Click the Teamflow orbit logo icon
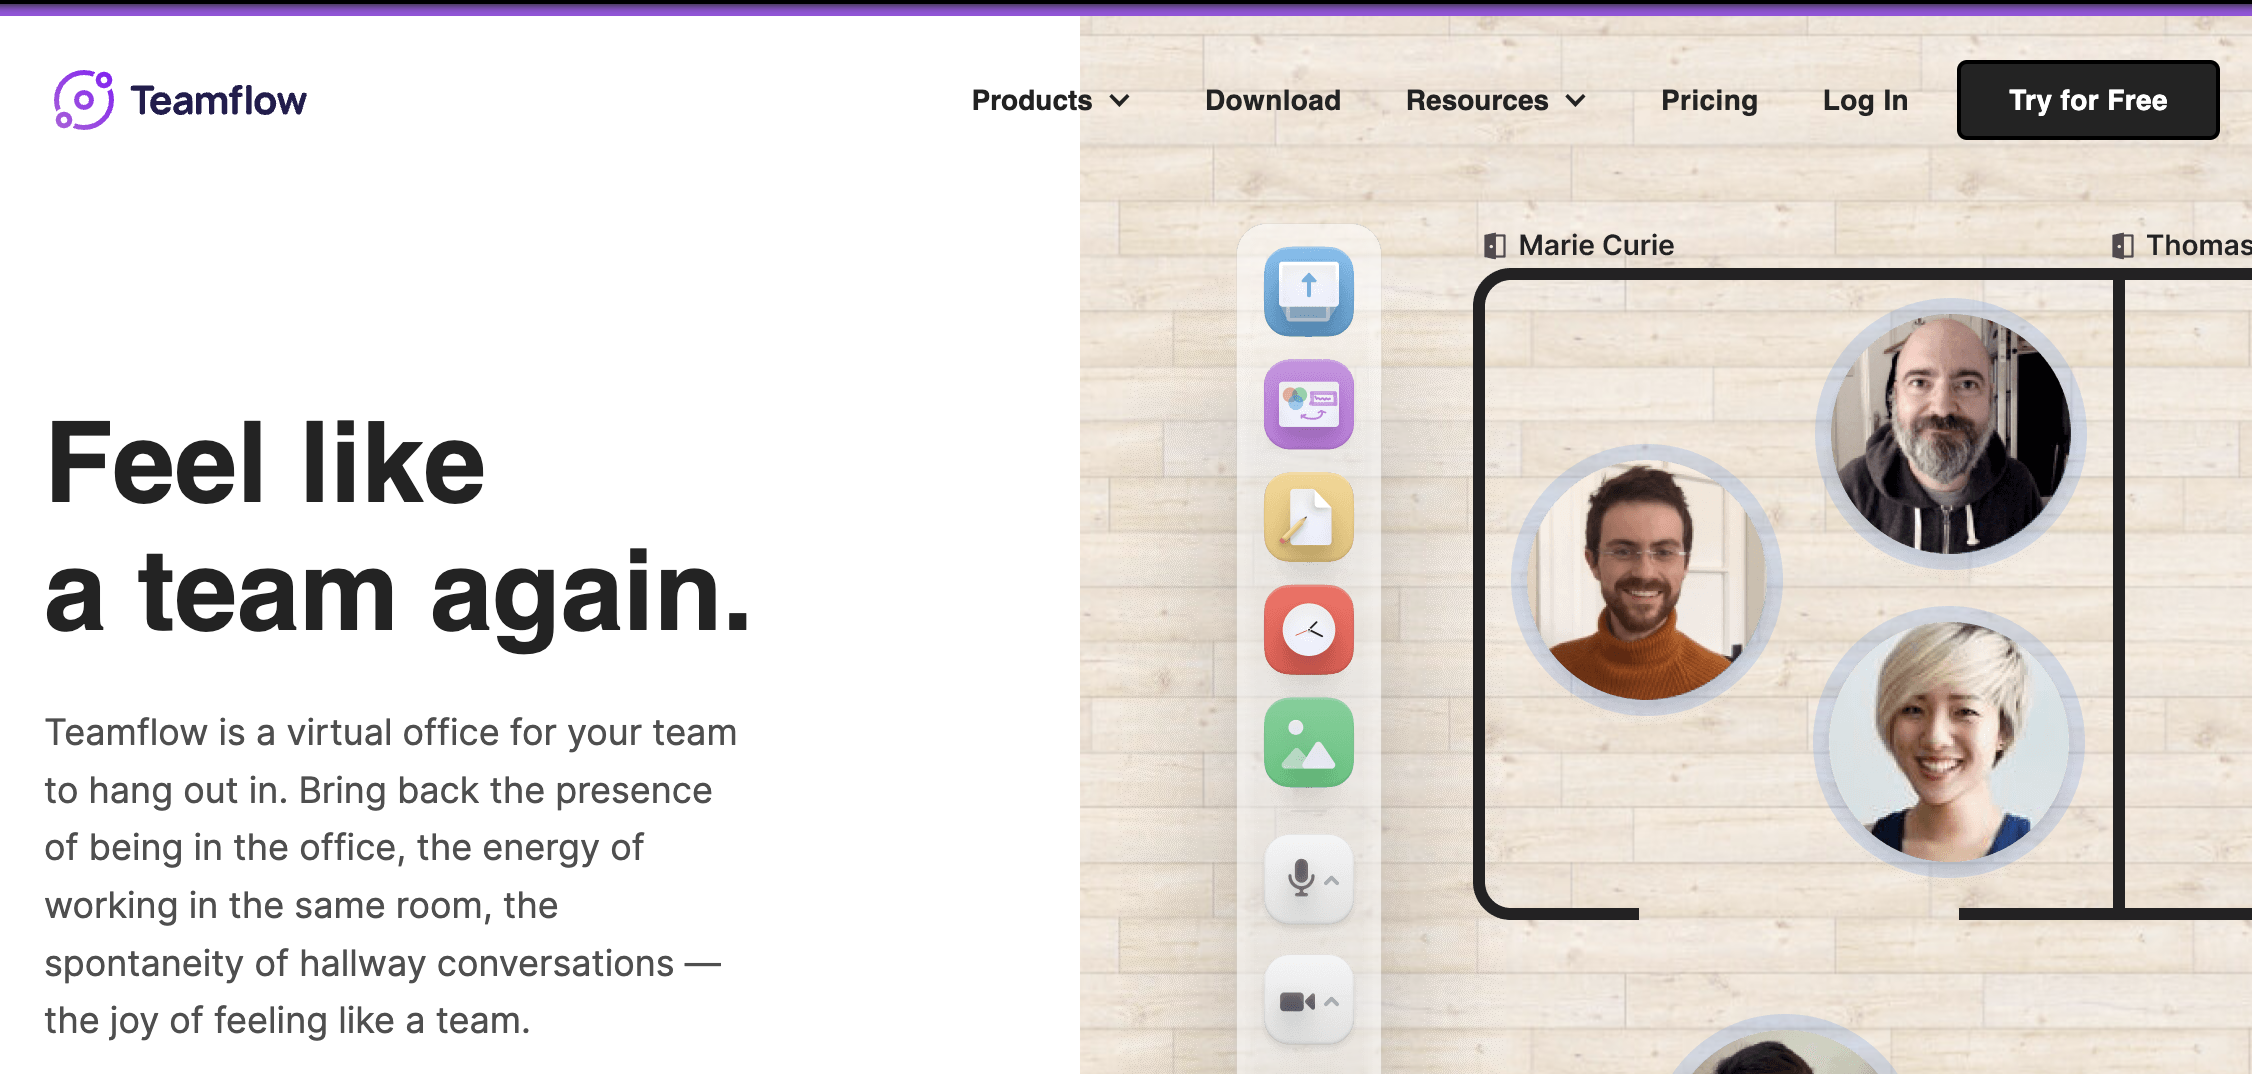The image size is (2252, 1074). 84,100
